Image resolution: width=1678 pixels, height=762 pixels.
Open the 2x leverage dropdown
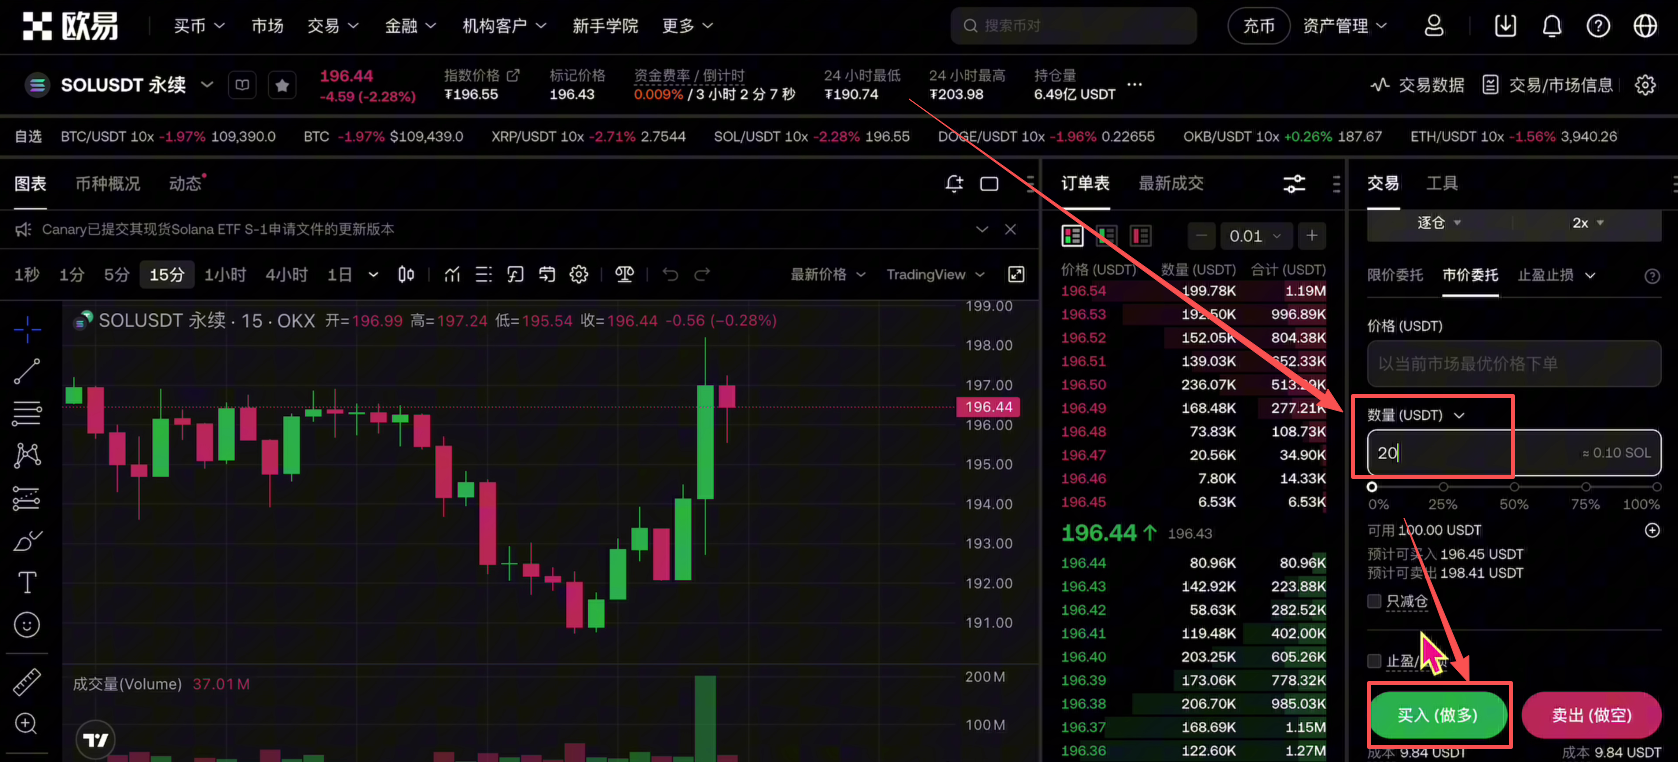[1587, 223]
